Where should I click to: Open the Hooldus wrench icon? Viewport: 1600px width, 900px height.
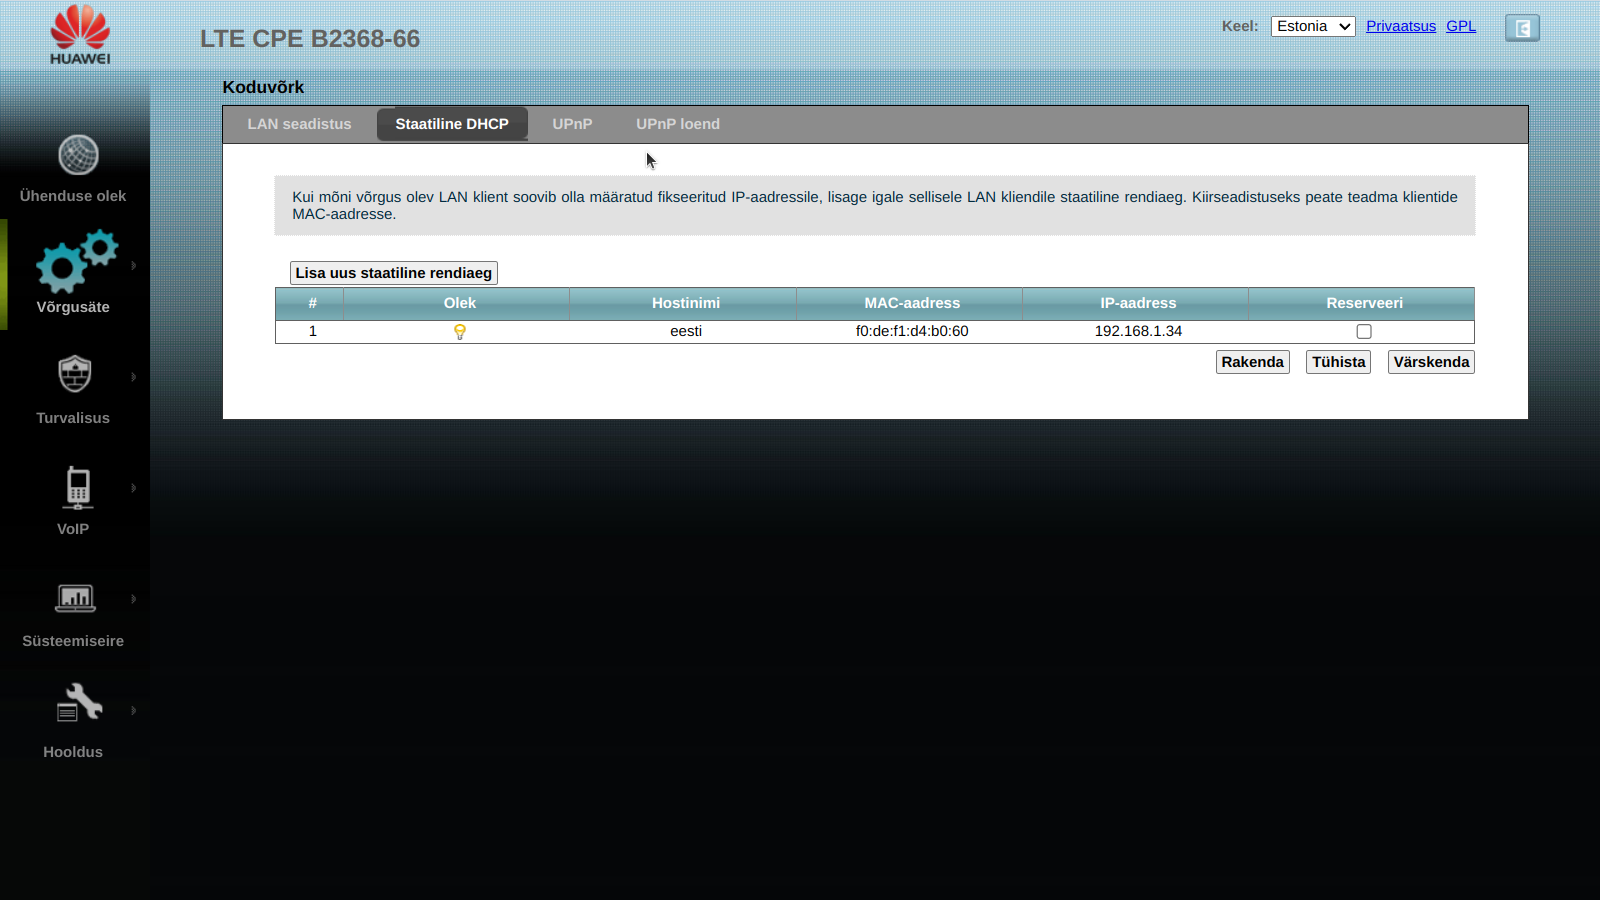pos(79,703)
